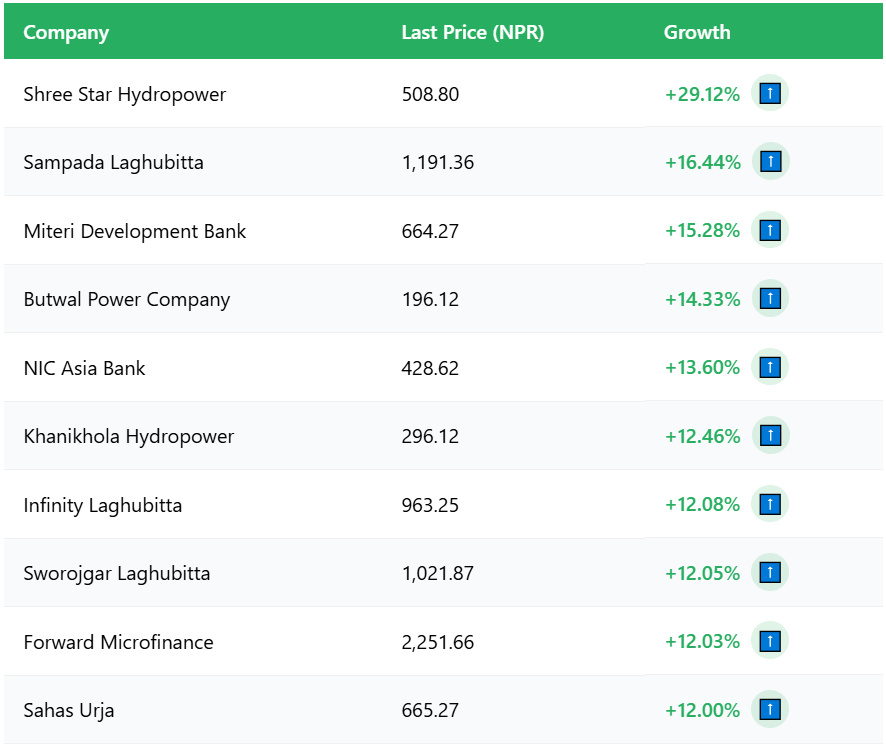886x745 pixels.
Task: Click the price 296.12
Action: coord(430,436)
